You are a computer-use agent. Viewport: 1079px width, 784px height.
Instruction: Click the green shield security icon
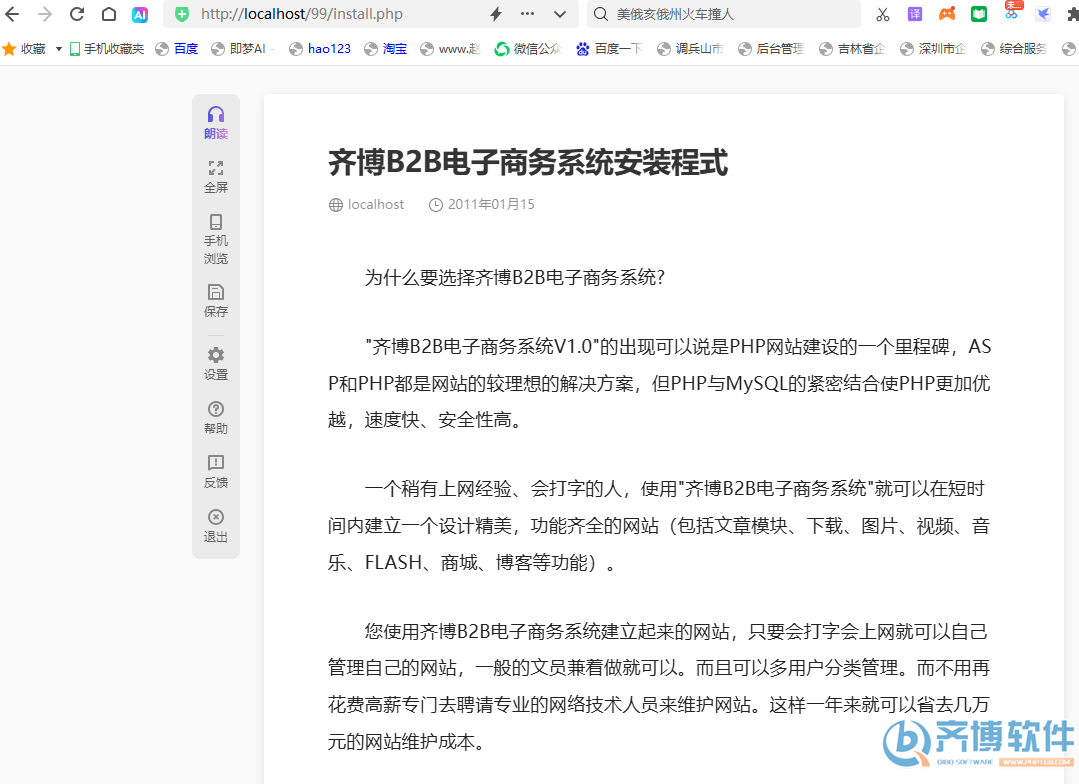[182, 14]
